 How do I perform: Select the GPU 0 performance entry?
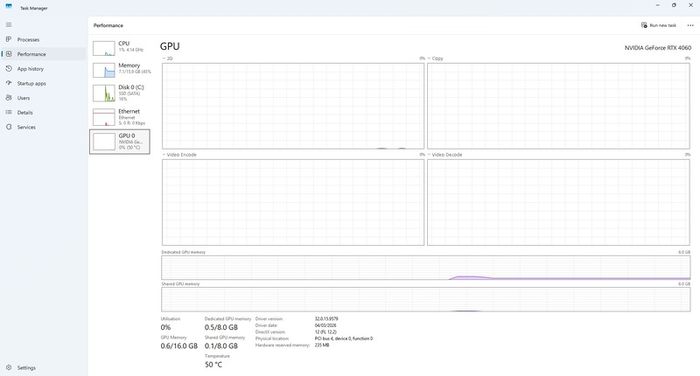[120, 142]
